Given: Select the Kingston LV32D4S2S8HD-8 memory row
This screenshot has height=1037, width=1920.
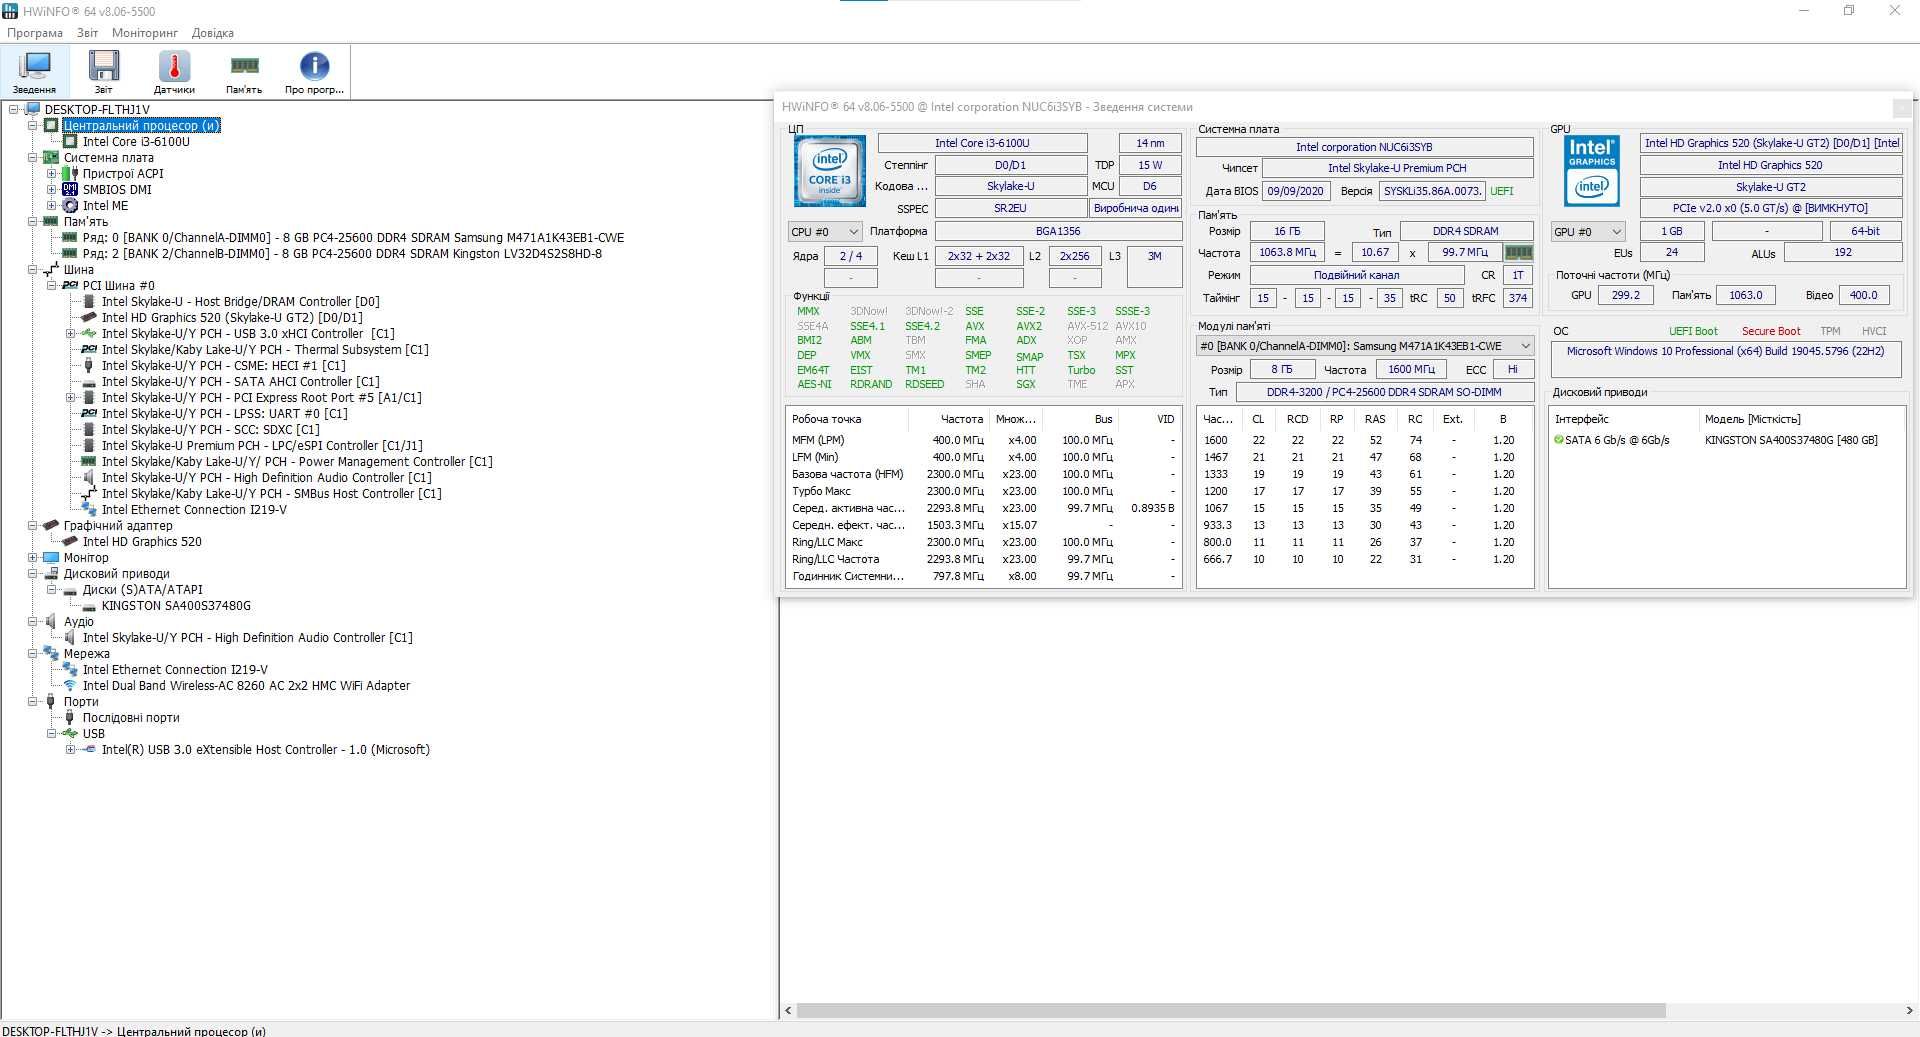Looking at the screenshot, I should point(342,253).
